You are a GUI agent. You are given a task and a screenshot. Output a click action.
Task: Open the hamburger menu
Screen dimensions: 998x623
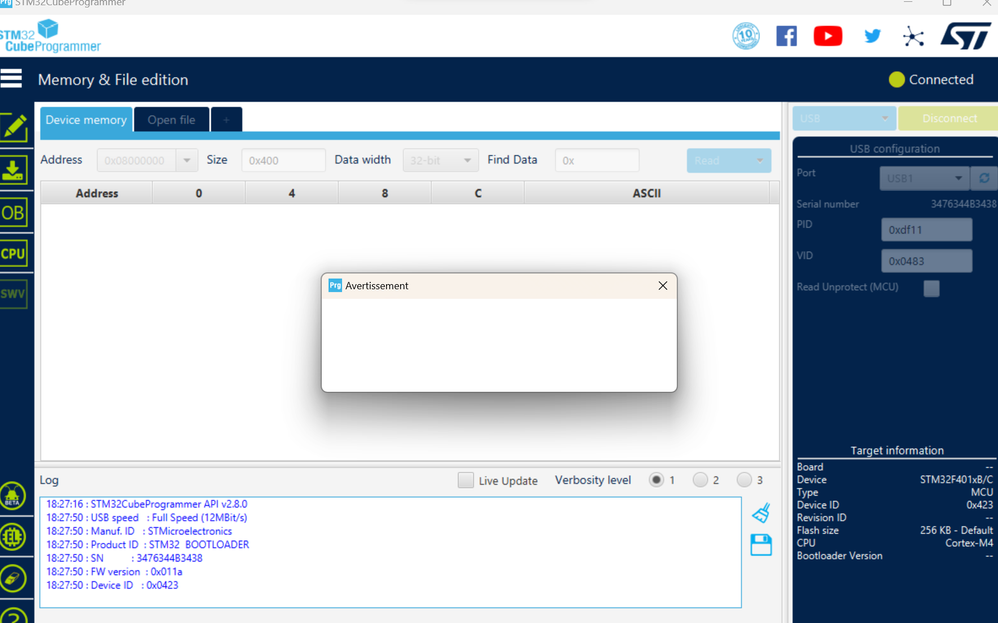[x=11, y=79]
